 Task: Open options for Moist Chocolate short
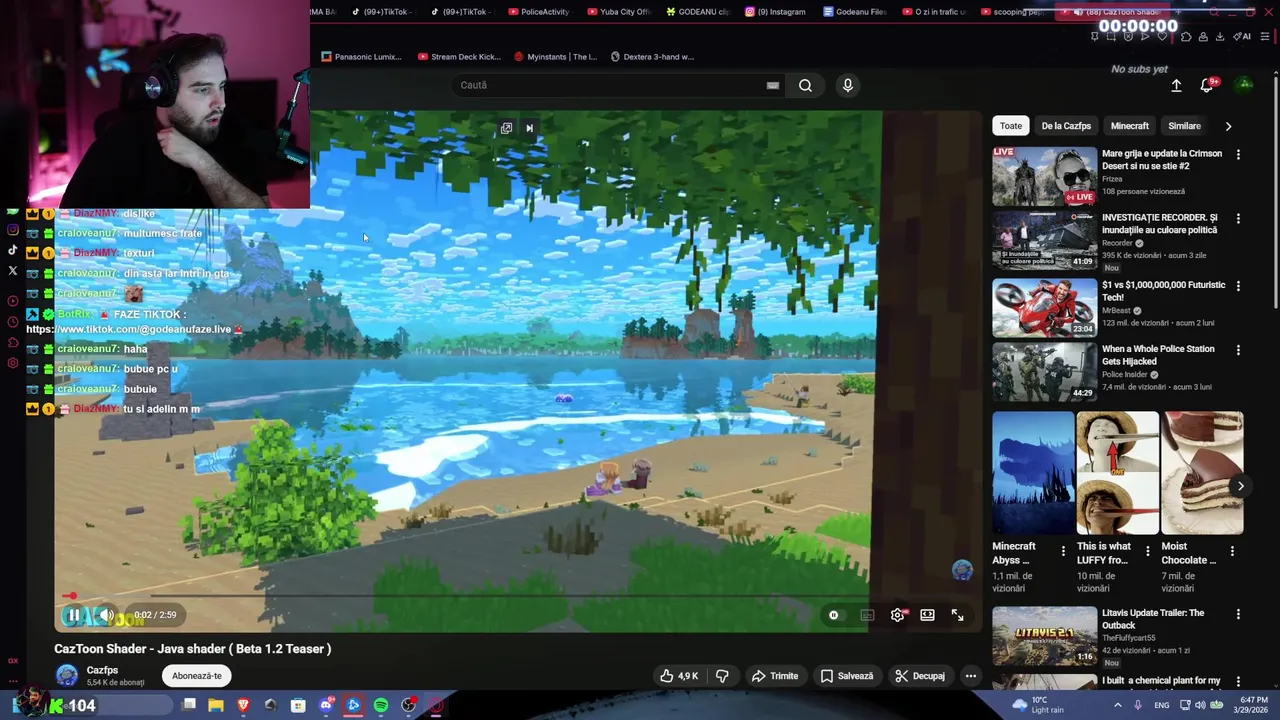point(1232,550)
